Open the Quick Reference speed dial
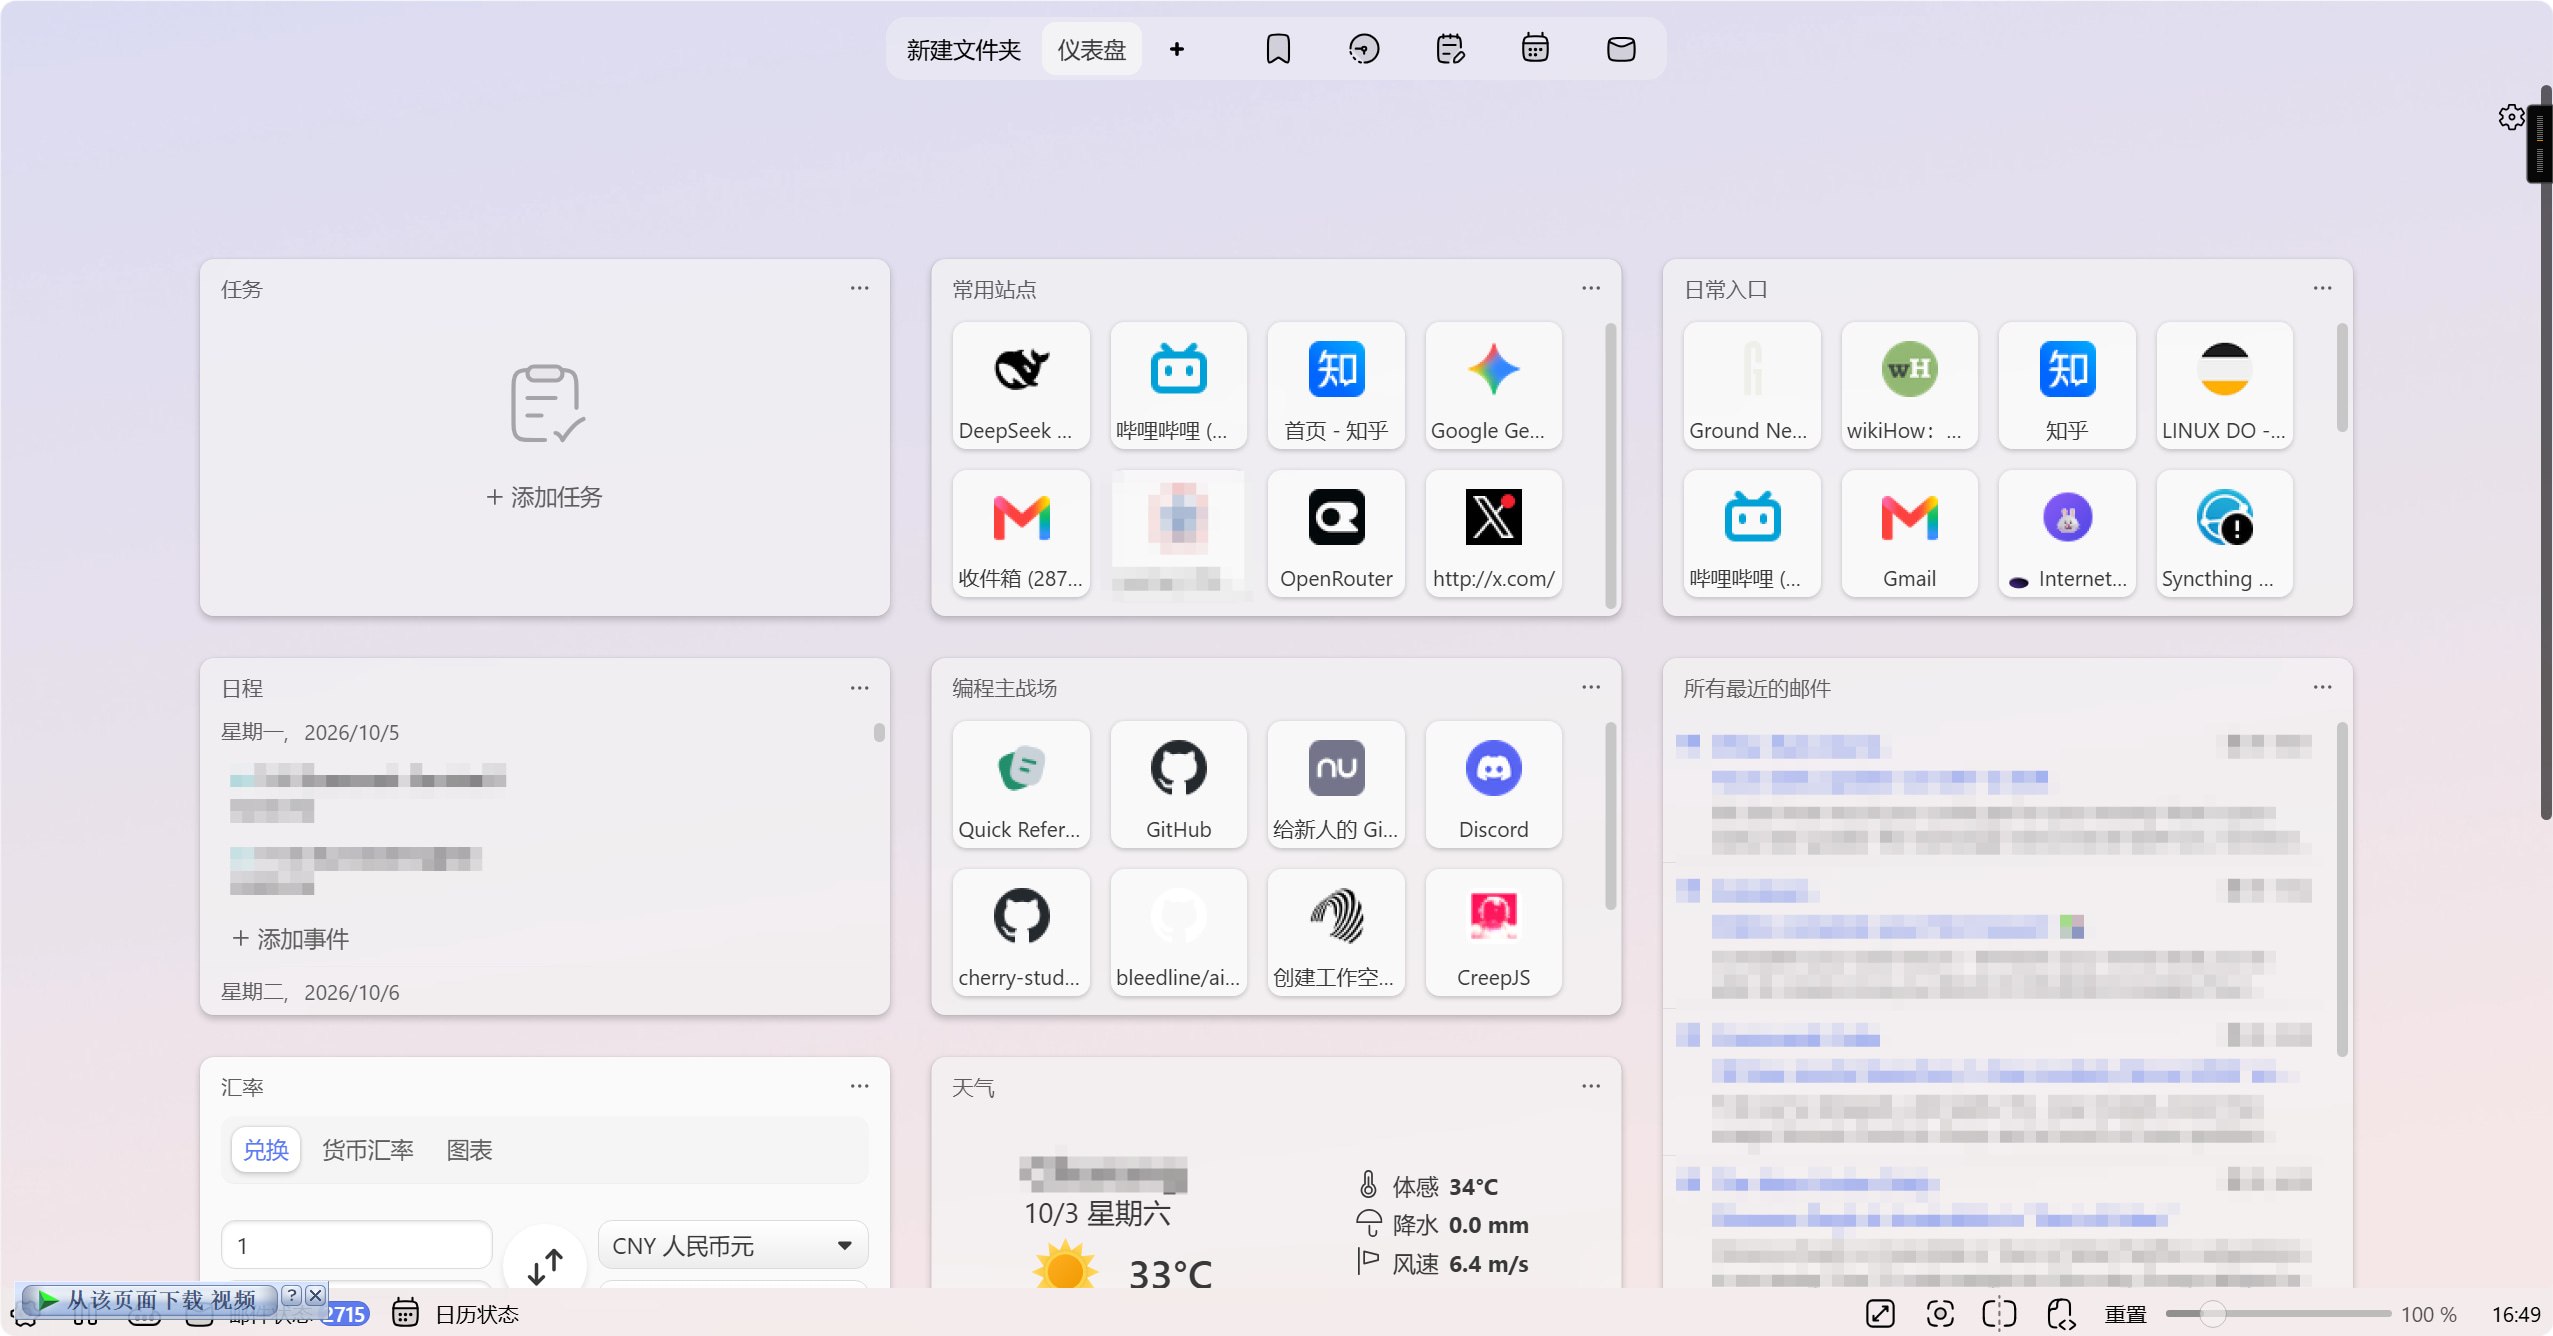The height and width of the screenshot is (1336, 2553). [1021, 785]
